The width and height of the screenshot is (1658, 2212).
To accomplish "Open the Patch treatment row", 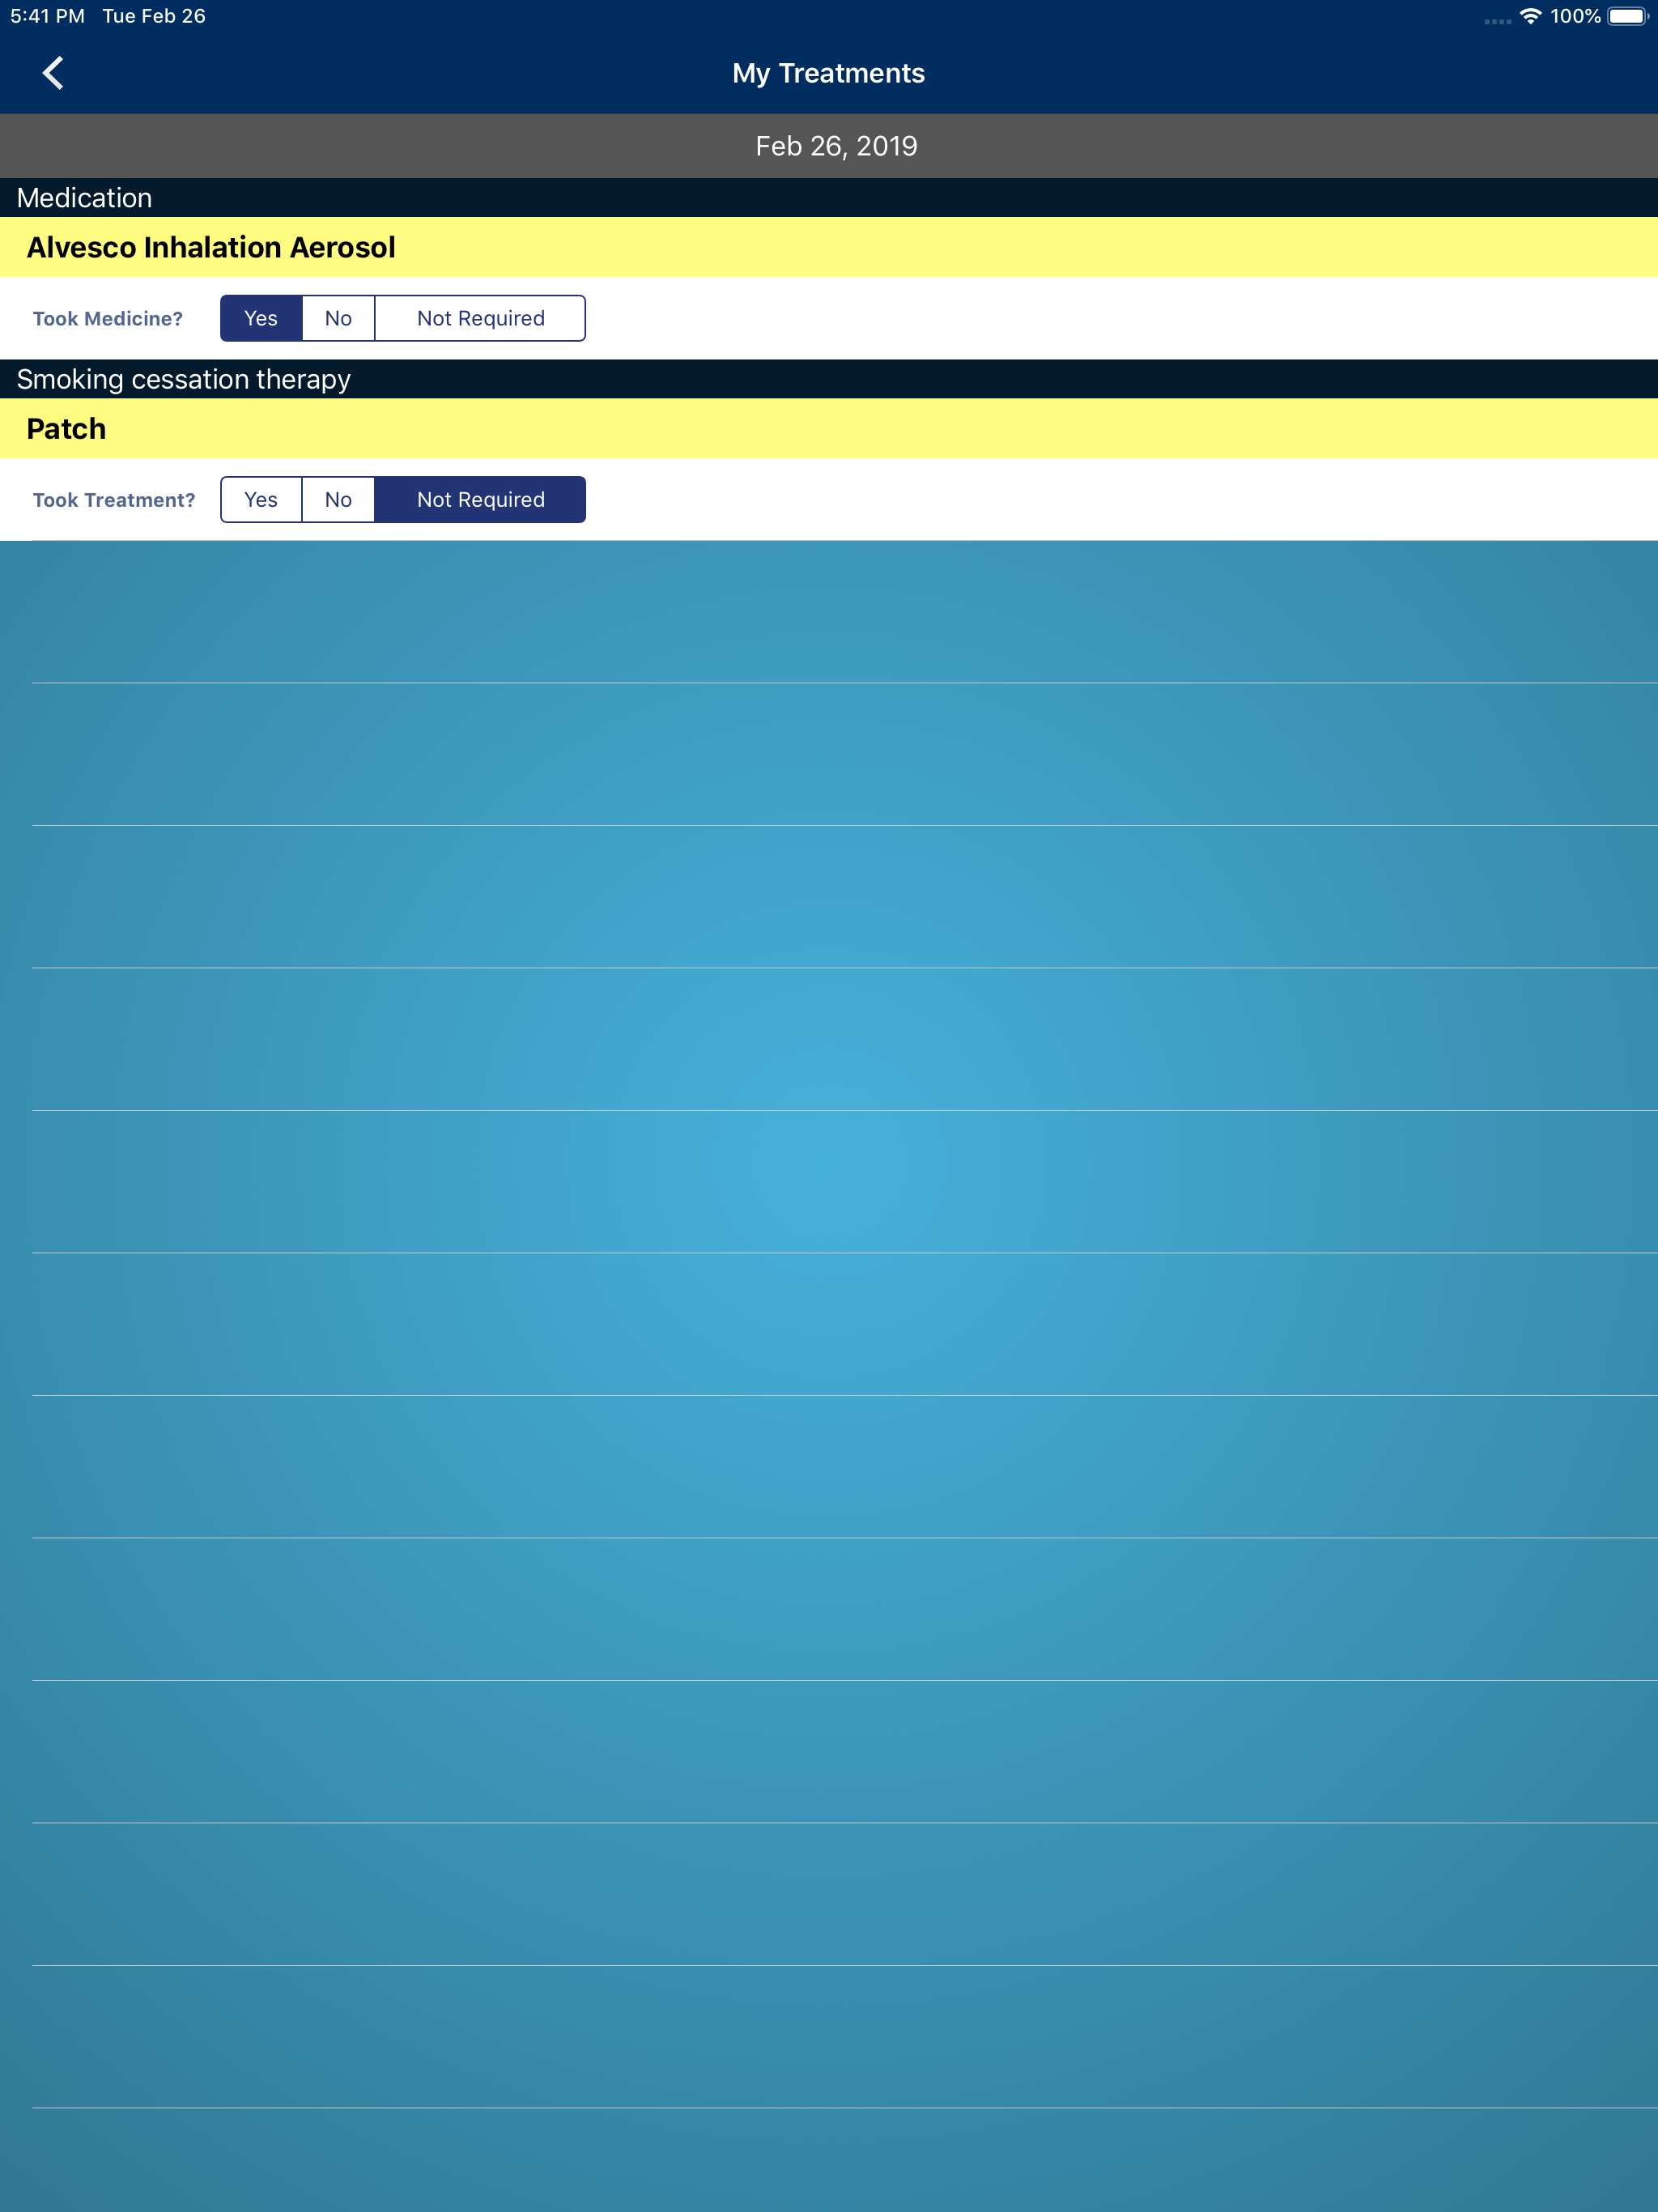I will pos(66,429).
